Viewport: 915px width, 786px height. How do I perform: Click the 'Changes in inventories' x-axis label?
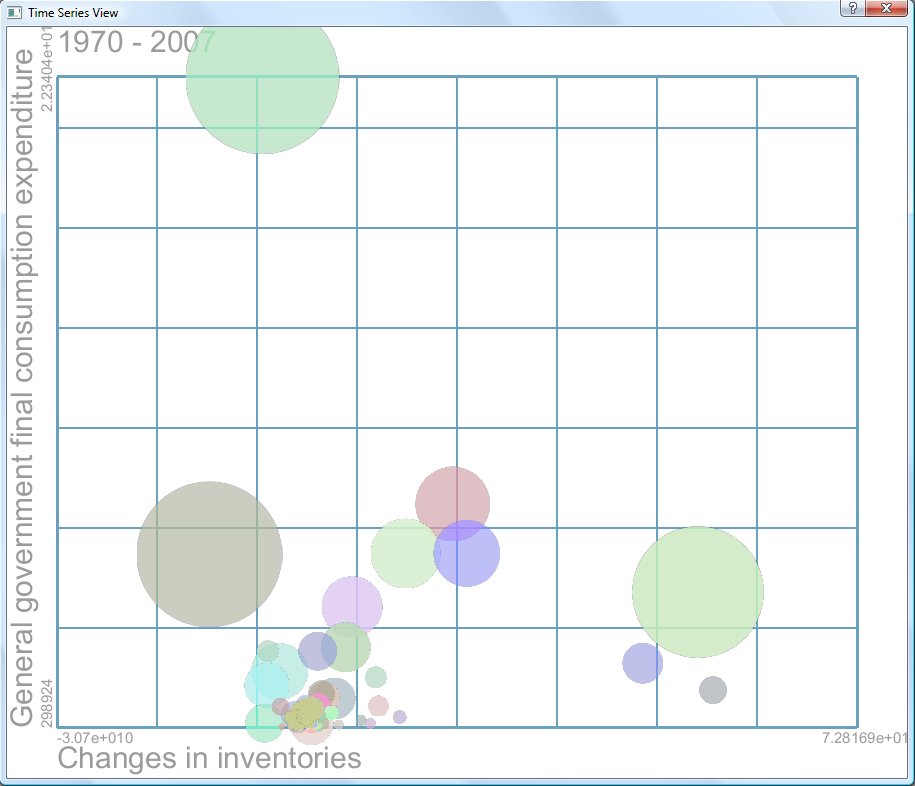coord(209,758)
